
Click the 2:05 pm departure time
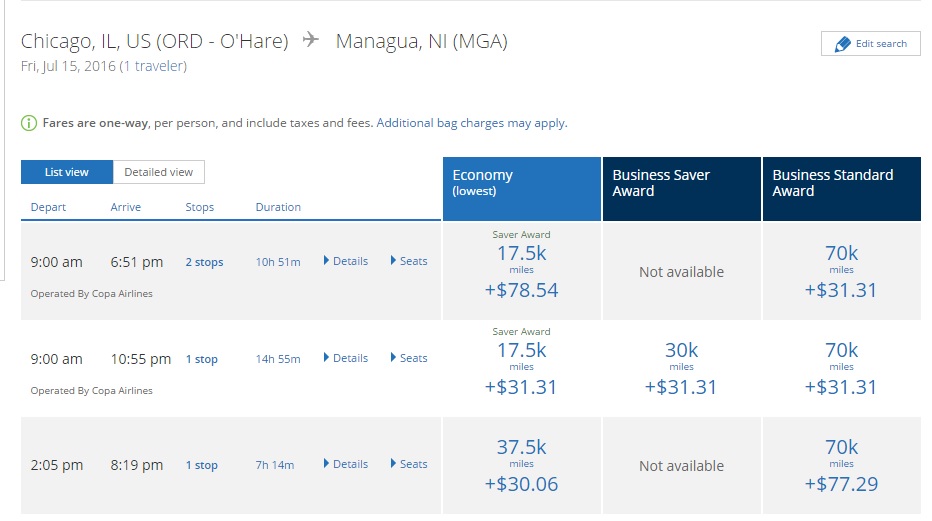coord(56,465)
